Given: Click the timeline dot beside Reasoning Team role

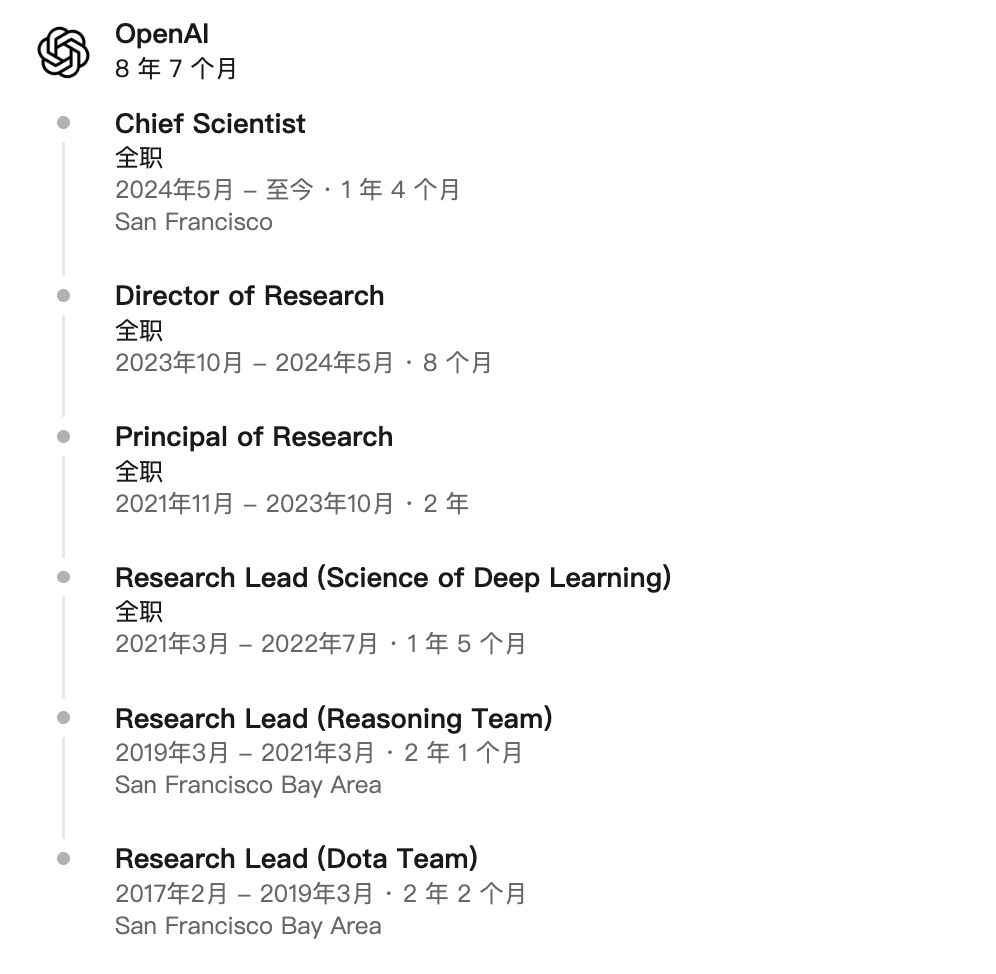Looking at the screenshot, I should (64, 717).
